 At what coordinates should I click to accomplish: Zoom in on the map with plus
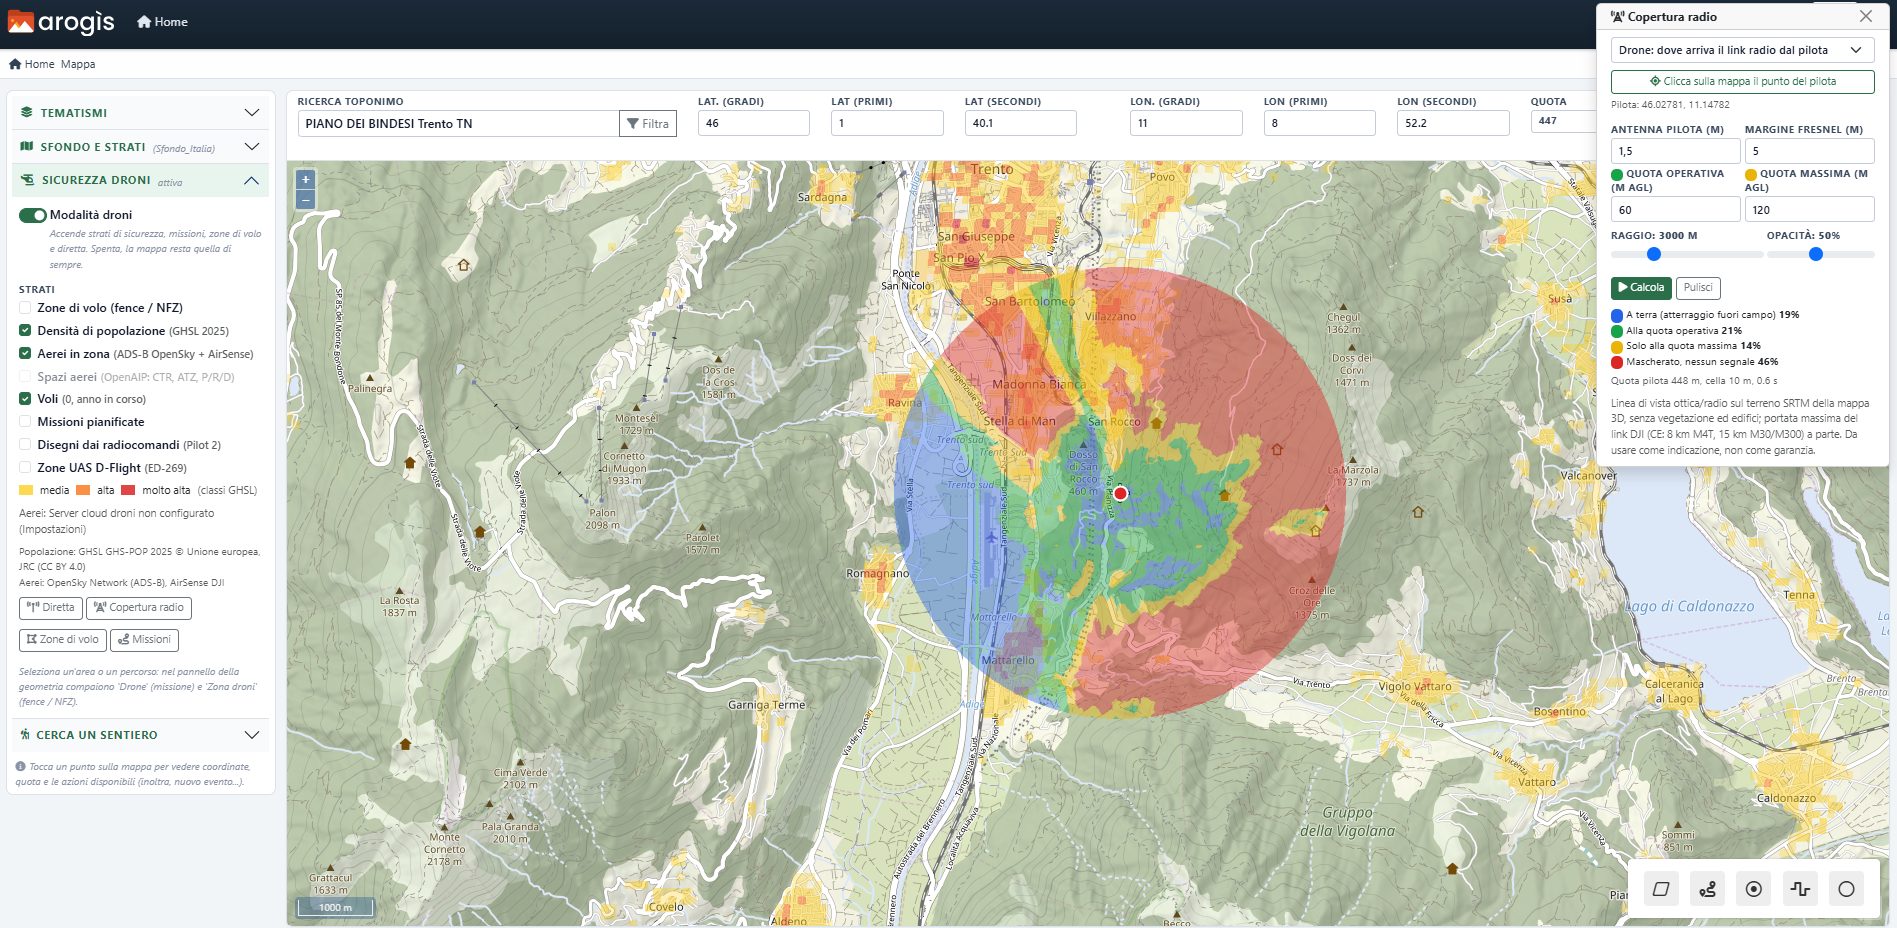[x=306, y=179]
